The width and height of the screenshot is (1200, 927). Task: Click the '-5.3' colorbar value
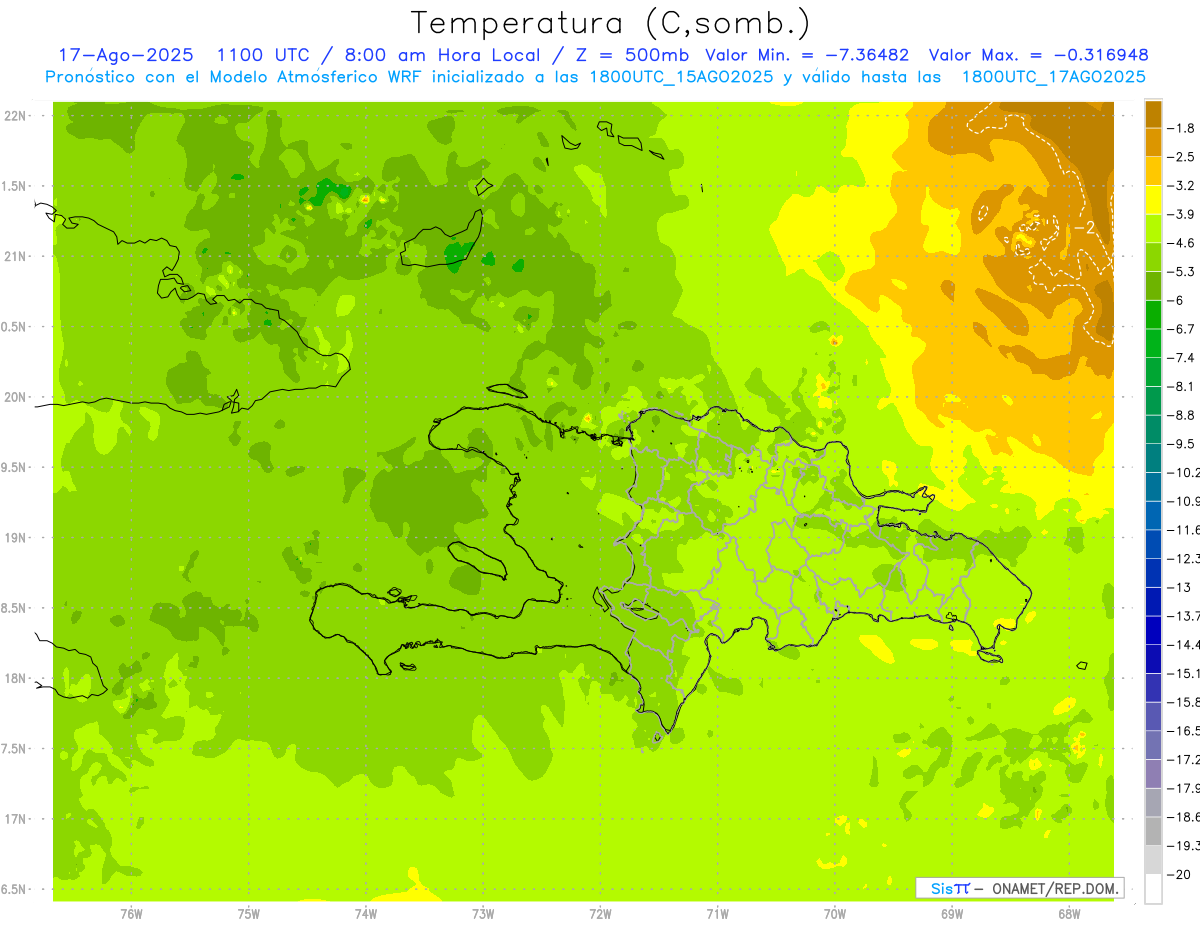[1181, 272]
